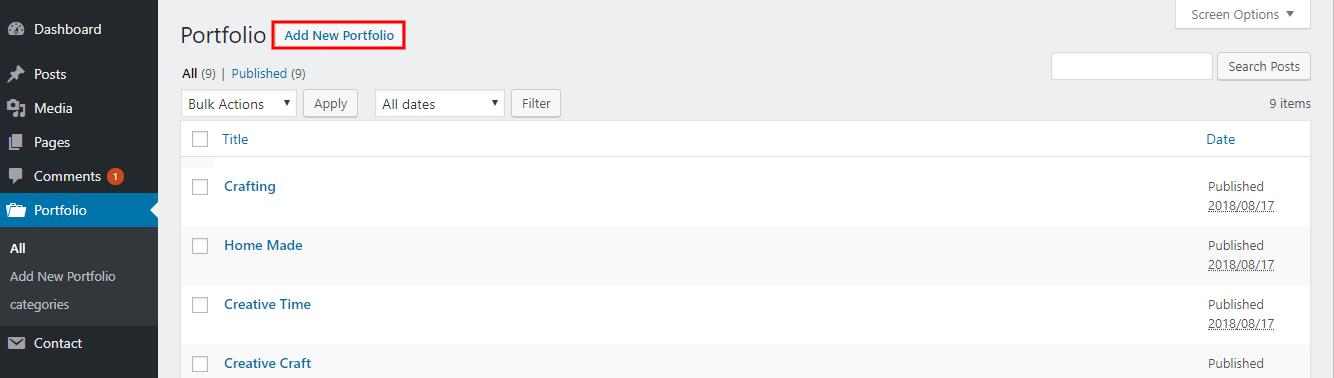Click the Portfolio folder icon in sidebar
The height and width of the screenshot is (378, 1334).
(16, 210)
